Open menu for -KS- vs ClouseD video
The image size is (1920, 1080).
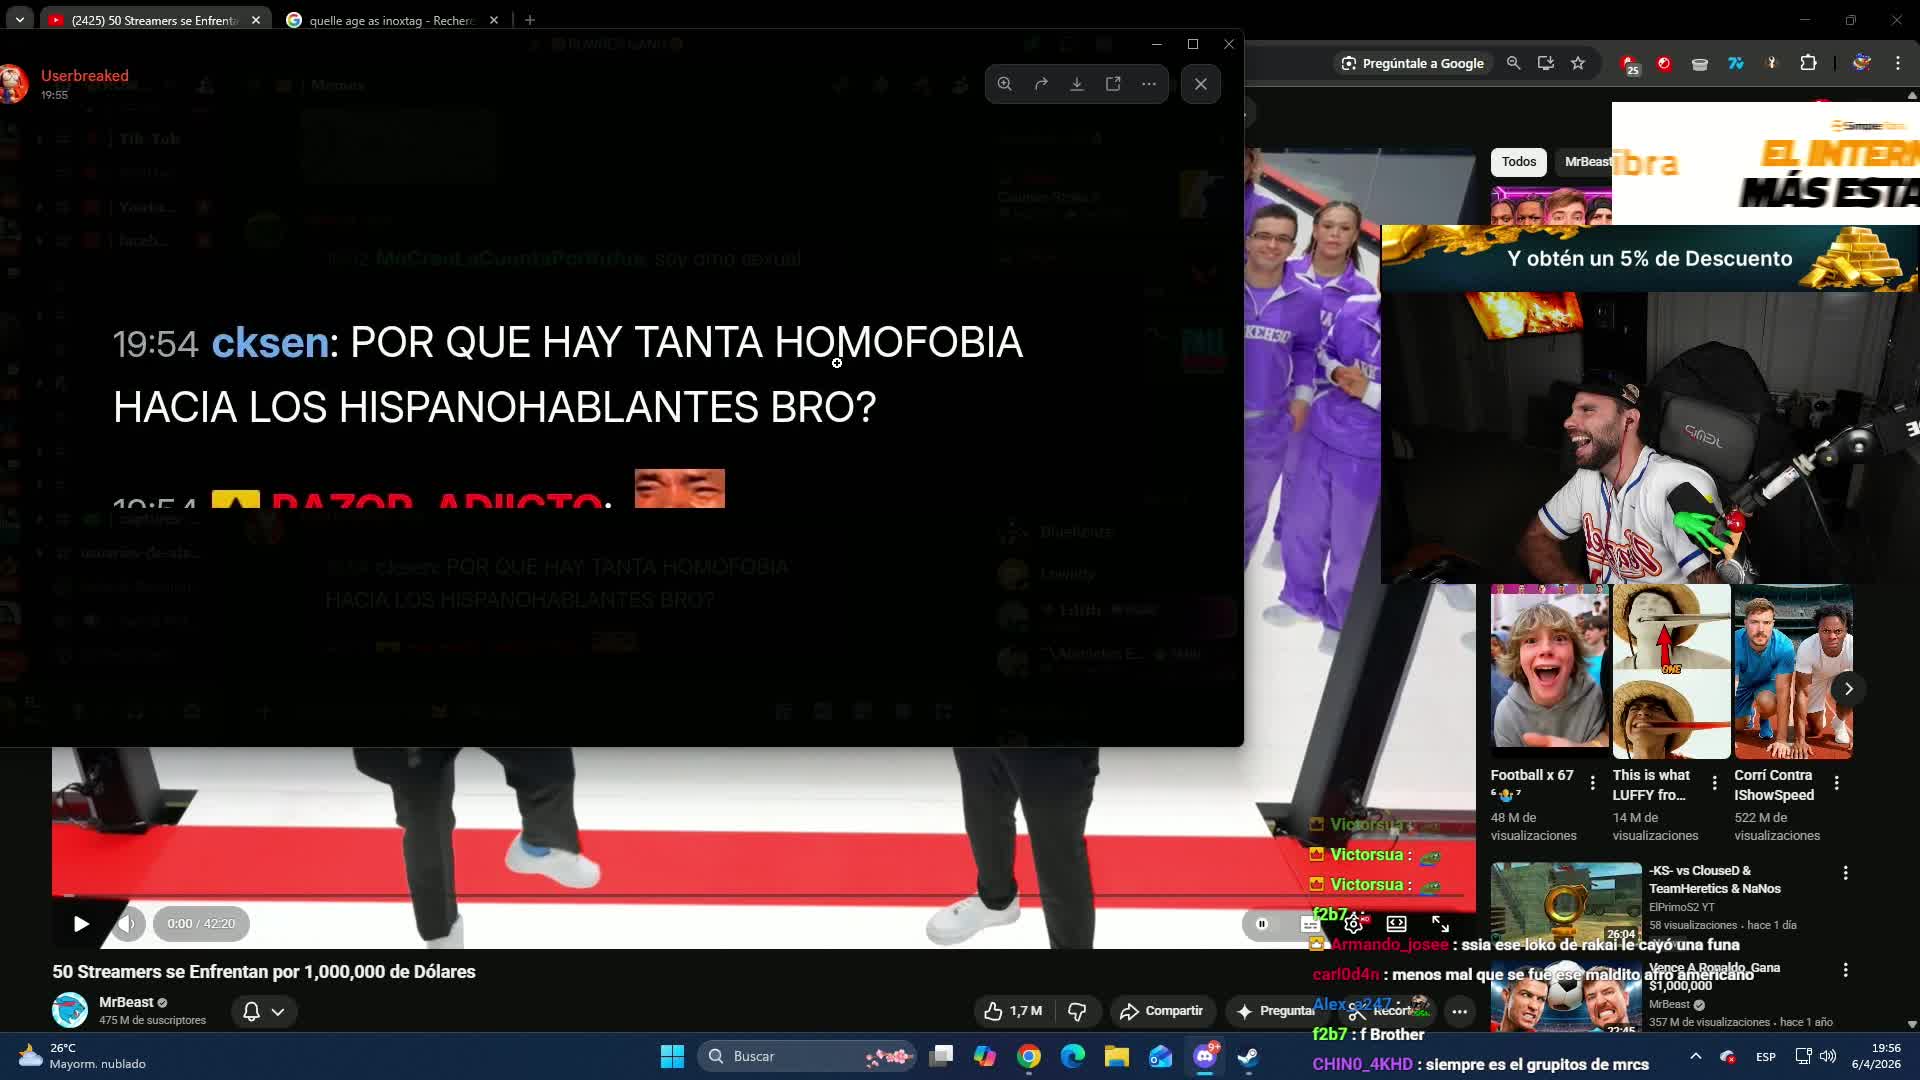(x=1846, y=873)
